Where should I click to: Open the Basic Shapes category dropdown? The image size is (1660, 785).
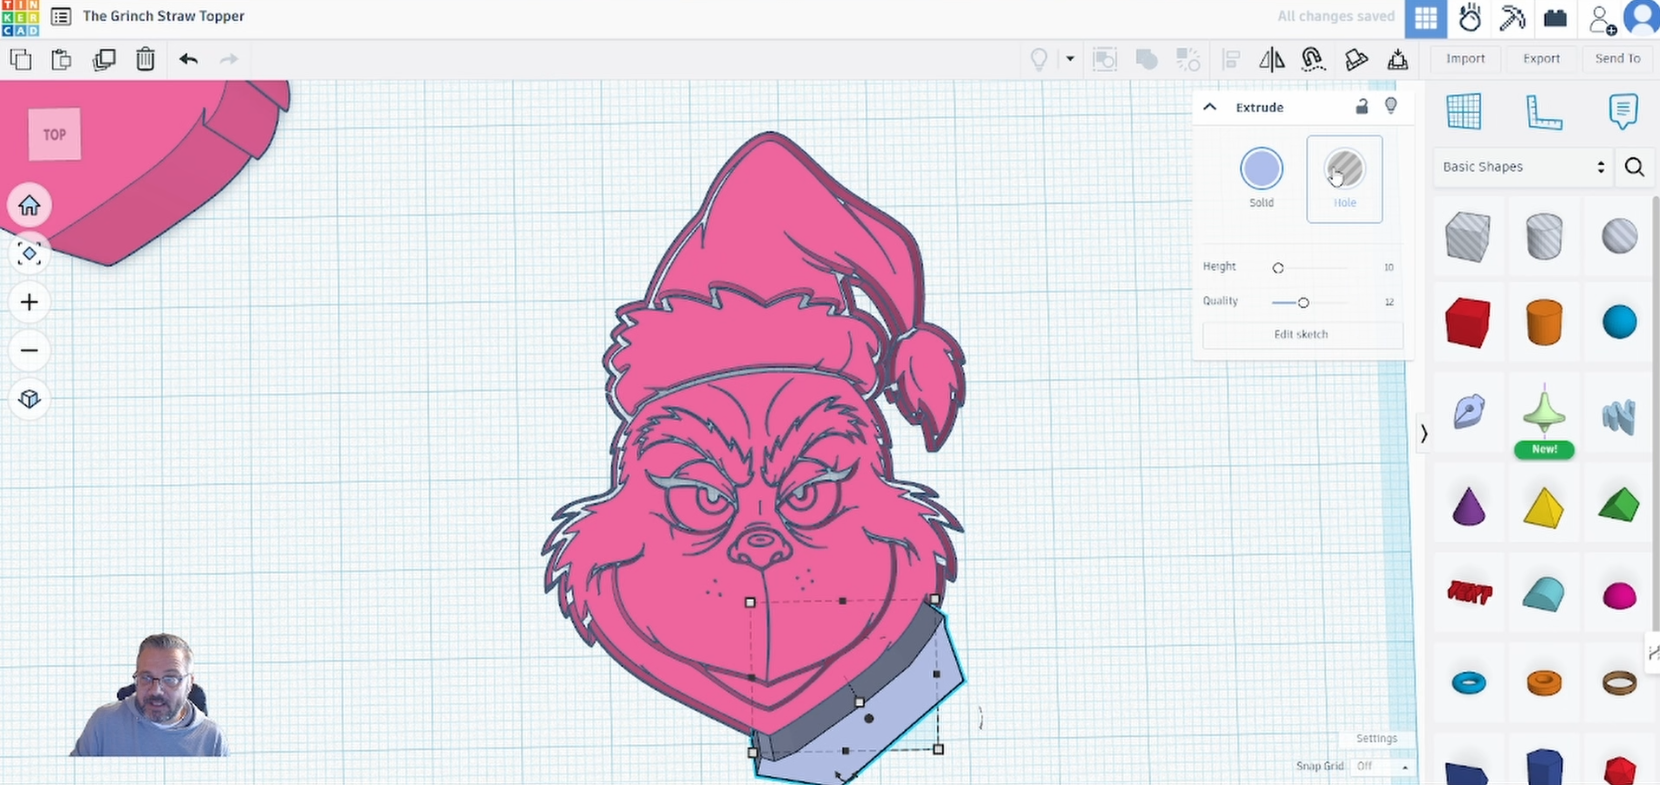tap(1521, 167)
